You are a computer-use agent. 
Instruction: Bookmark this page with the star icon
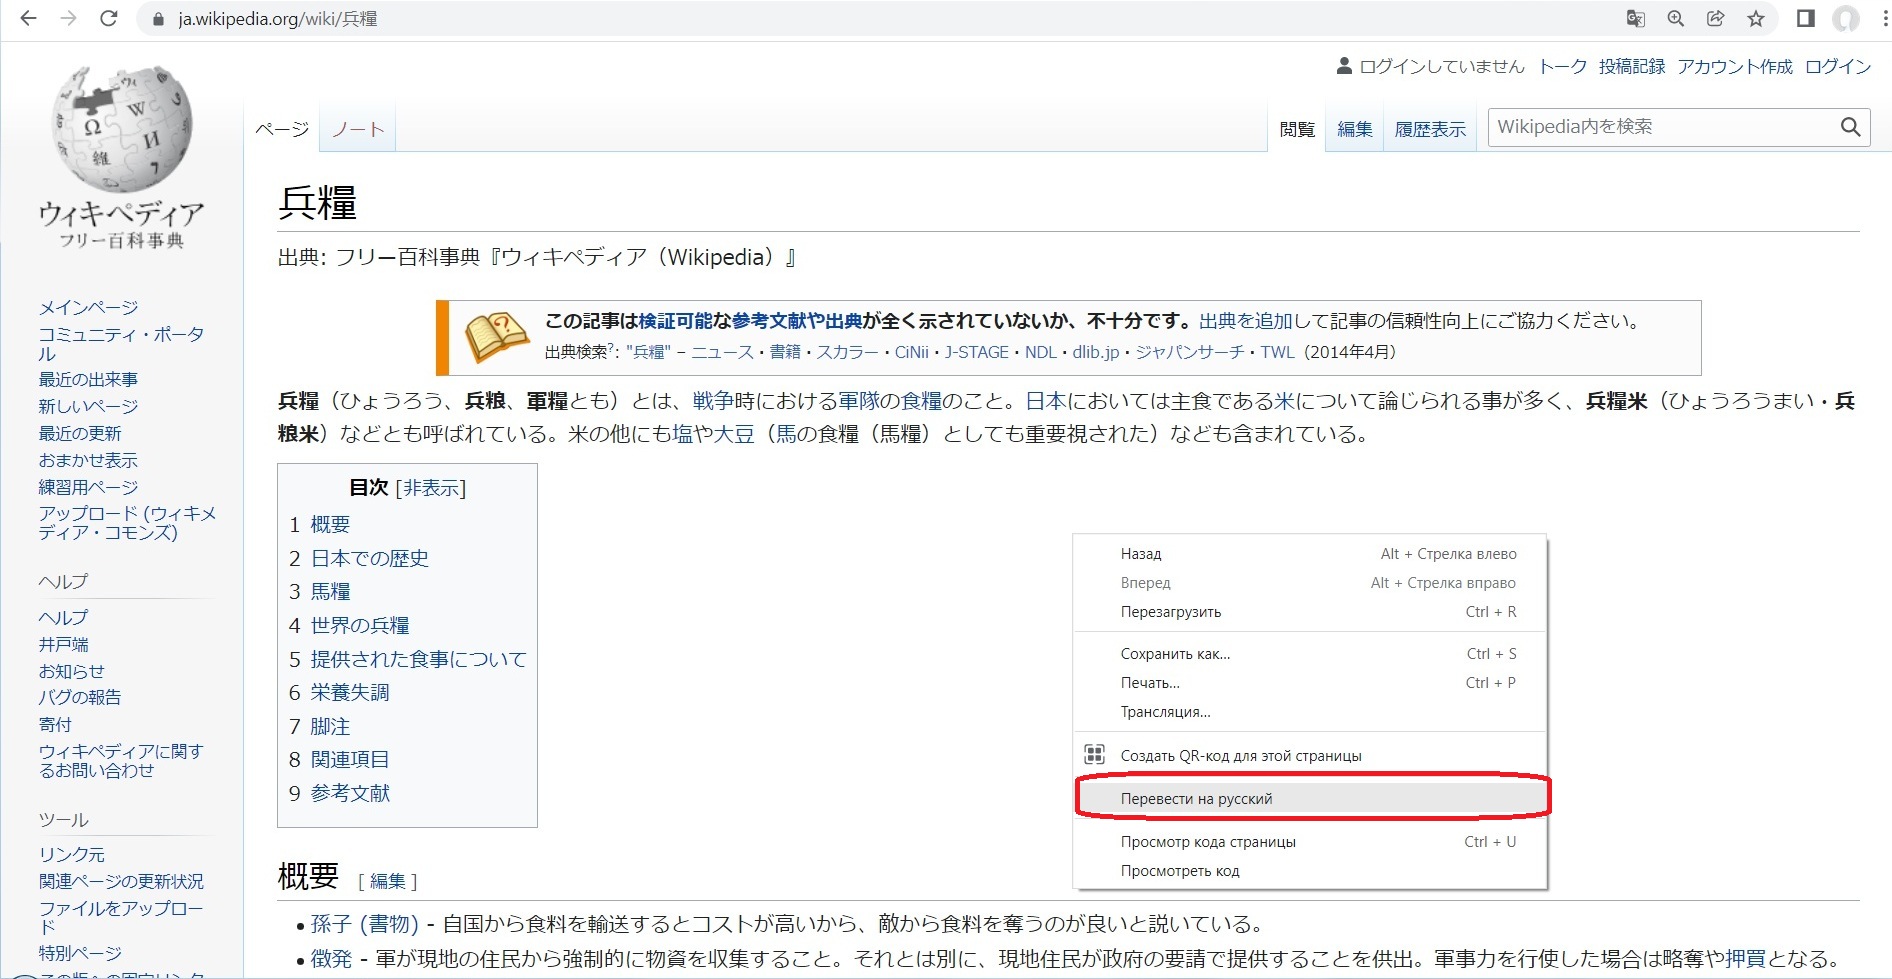point(1756,19)
